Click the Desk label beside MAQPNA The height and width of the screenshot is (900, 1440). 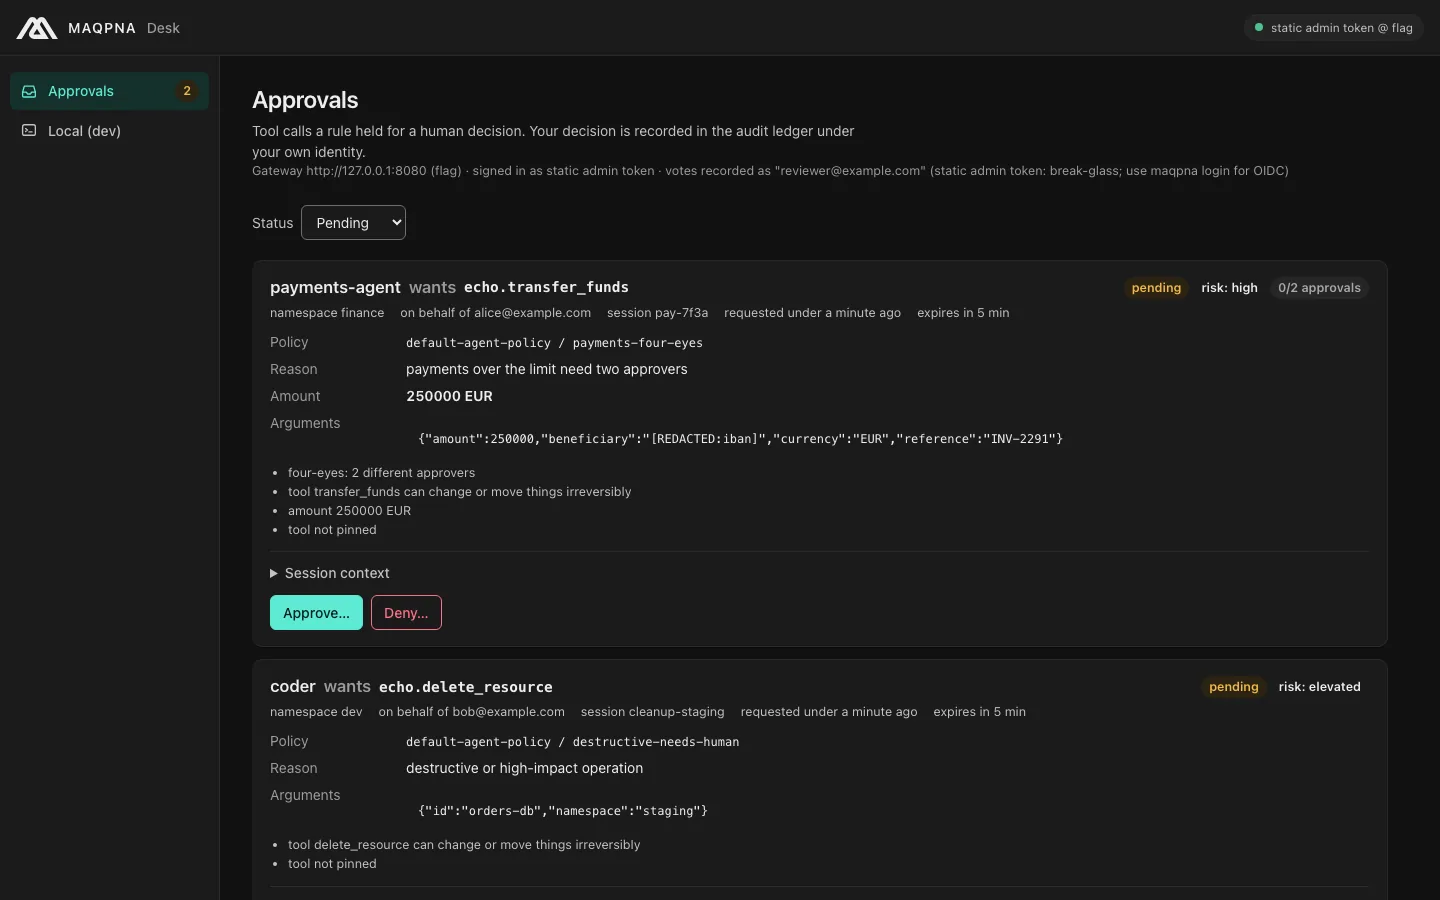coord(163,28)
